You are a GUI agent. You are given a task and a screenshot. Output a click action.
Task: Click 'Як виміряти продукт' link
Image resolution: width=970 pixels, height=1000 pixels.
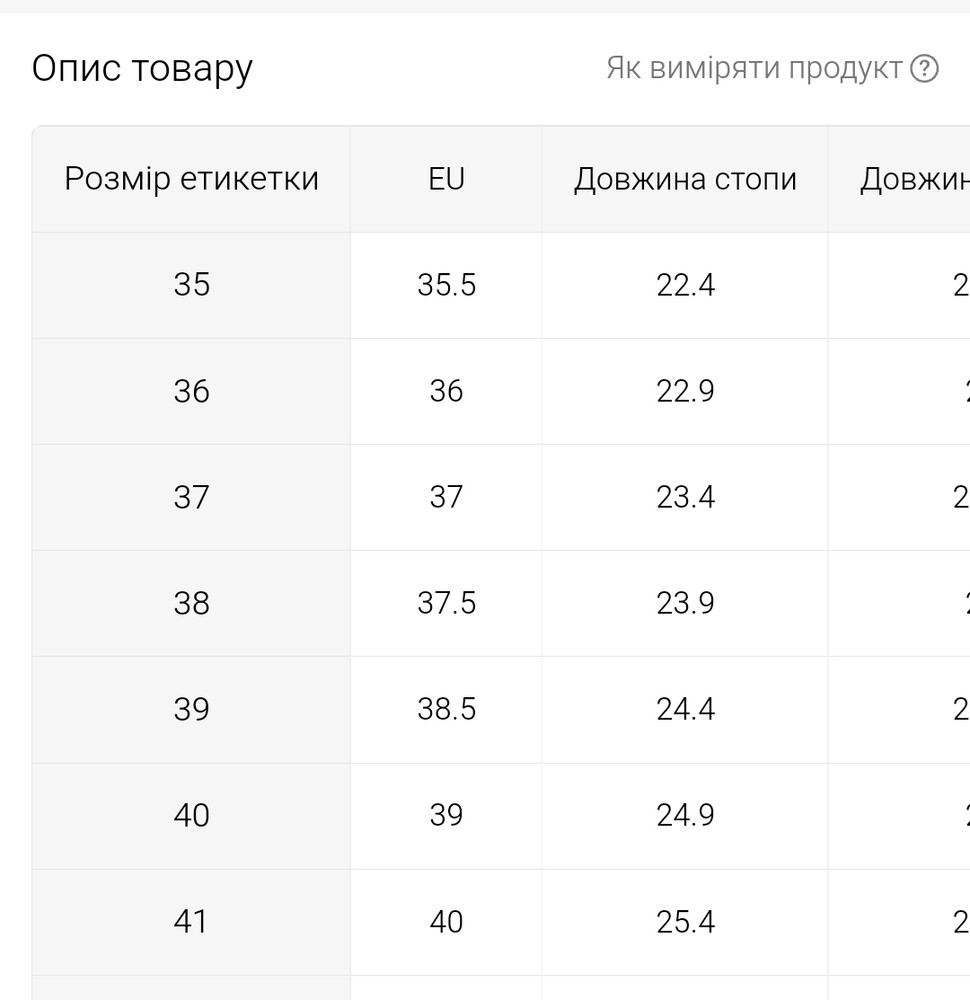[754, 68]
